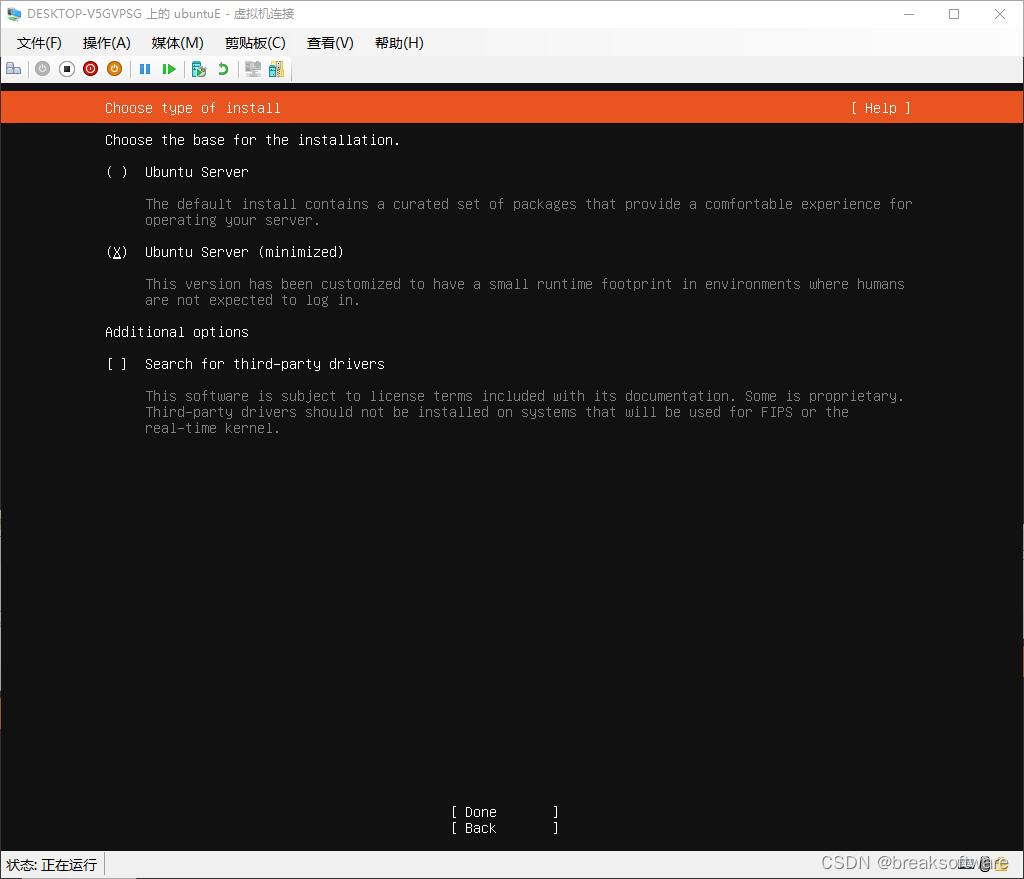The width and height of the screenshot is (1024, 879).
Task: Open the 媒体(M) menu
Action: (x=177, y=43)
